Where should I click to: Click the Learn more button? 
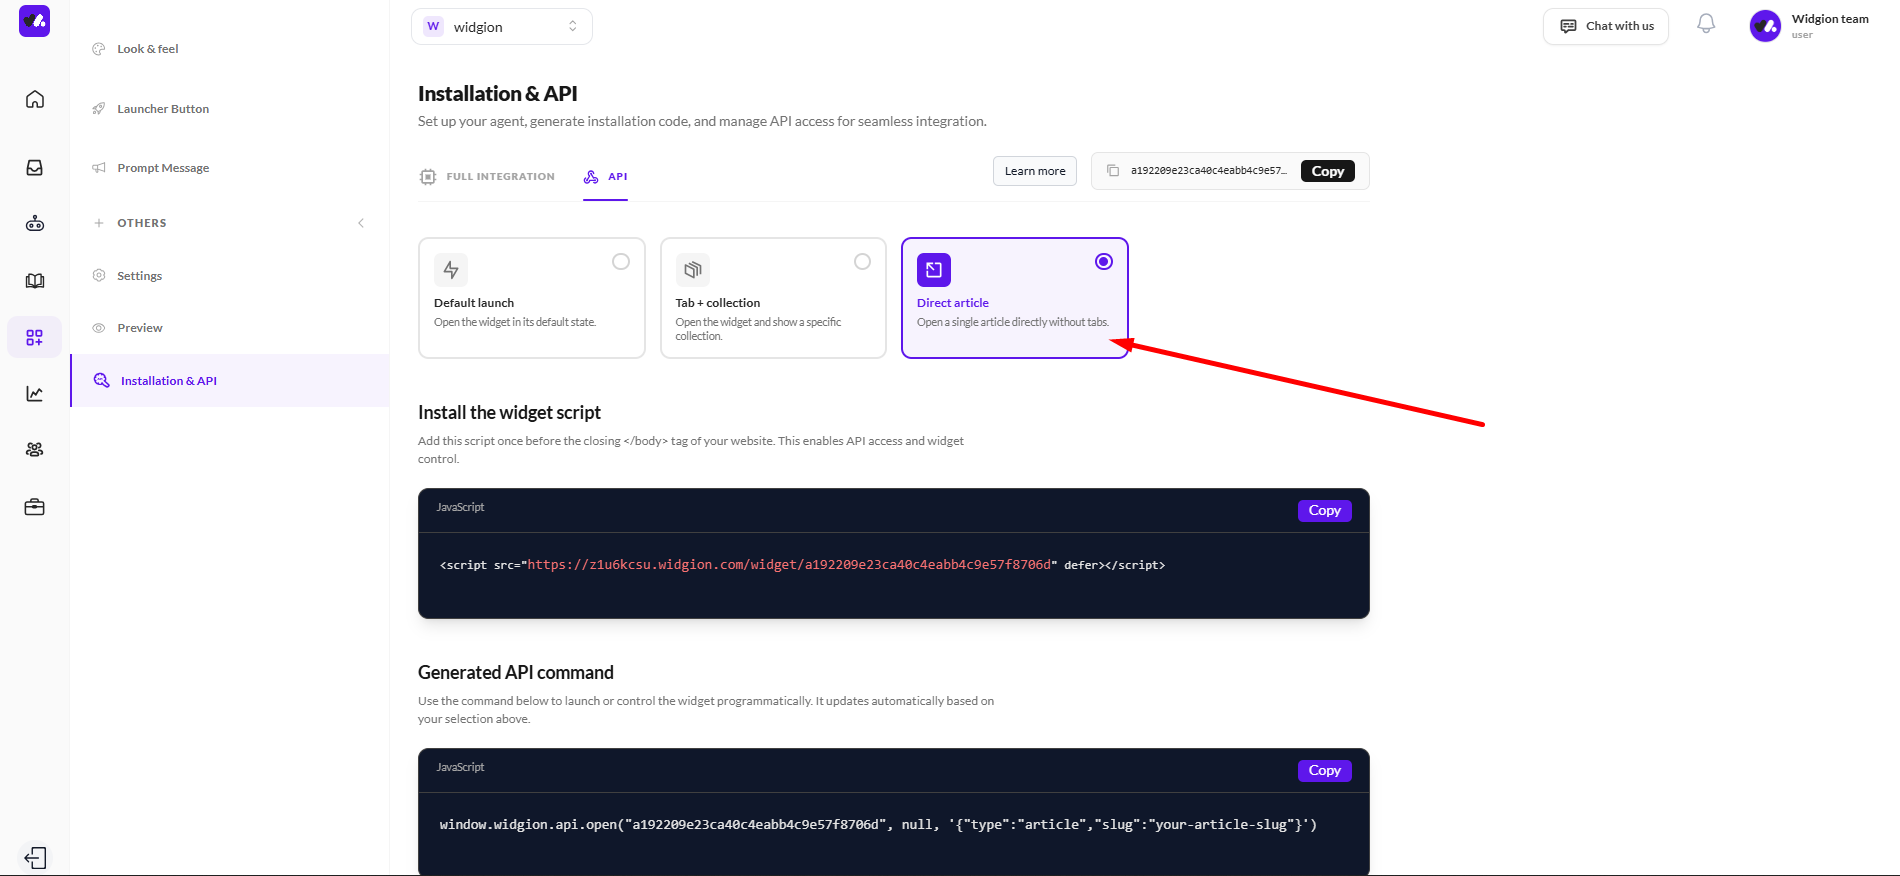click(1034, 171)
